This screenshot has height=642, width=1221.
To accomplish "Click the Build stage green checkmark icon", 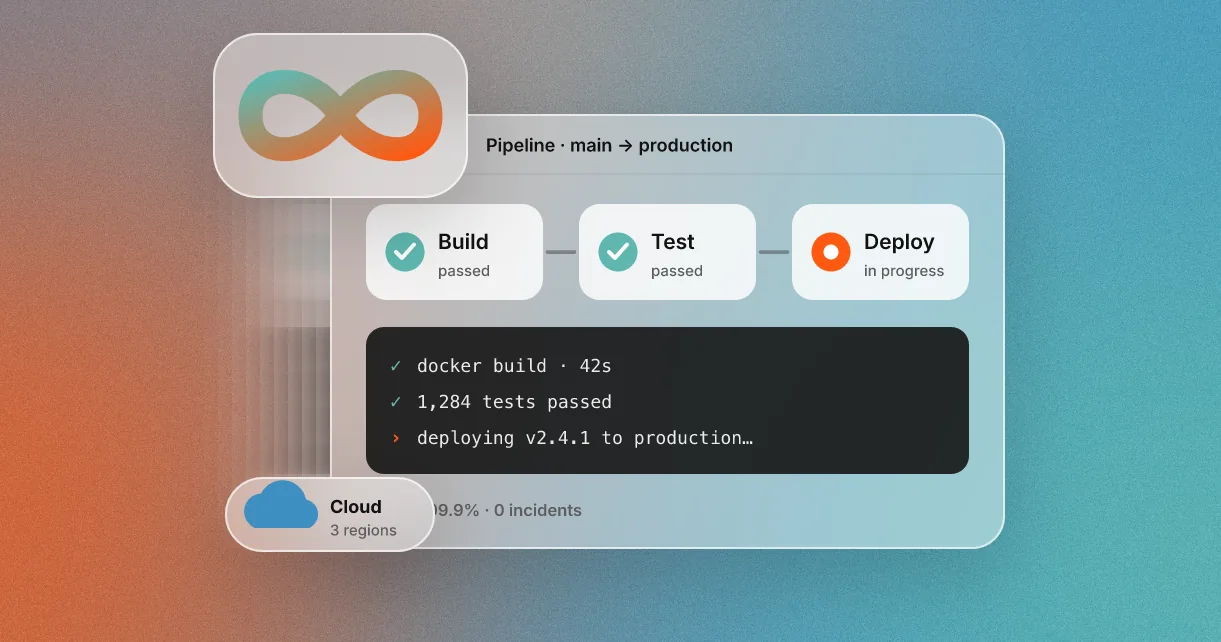I will tap(405, 252).
